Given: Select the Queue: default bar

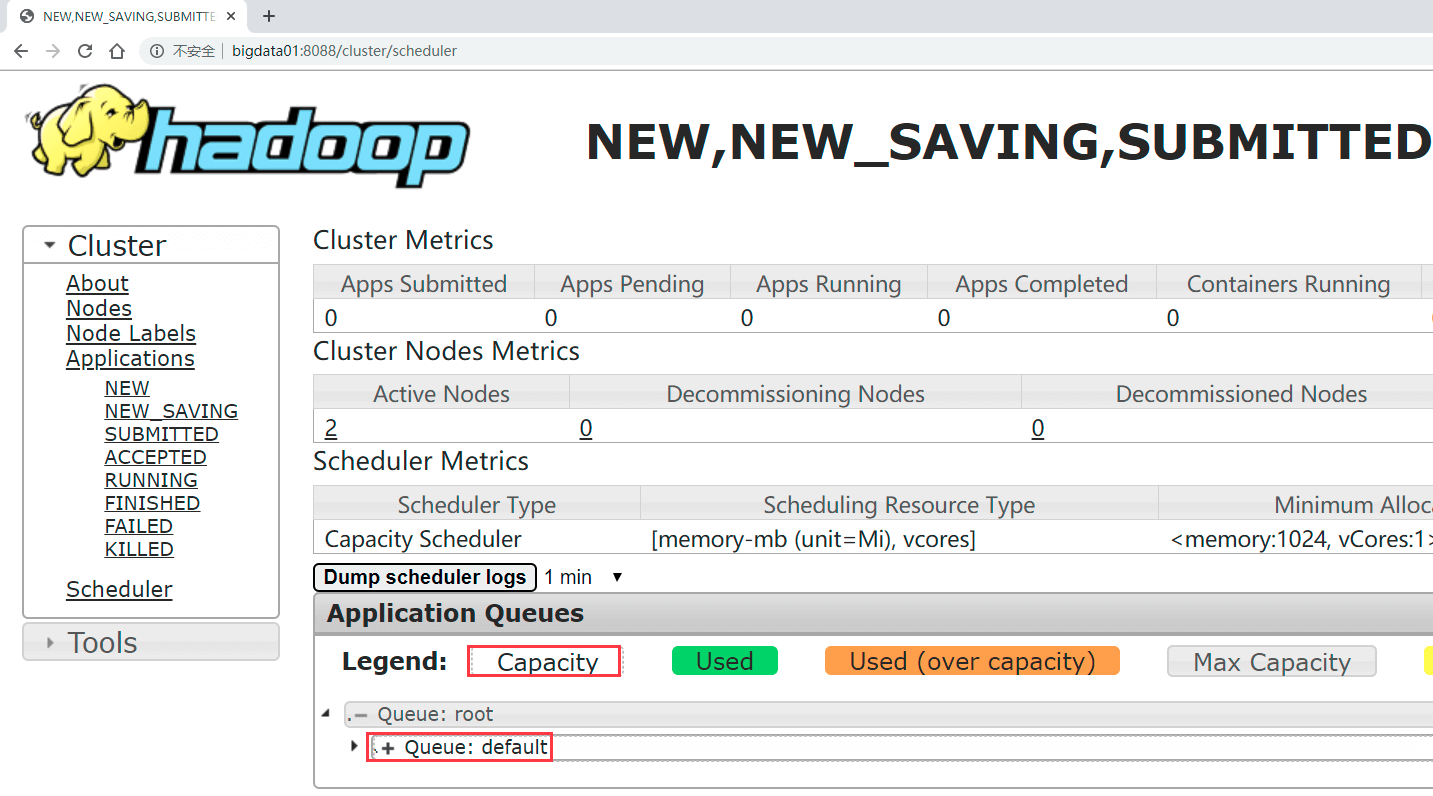Looking at the screenshot, I should pos(901,747).
